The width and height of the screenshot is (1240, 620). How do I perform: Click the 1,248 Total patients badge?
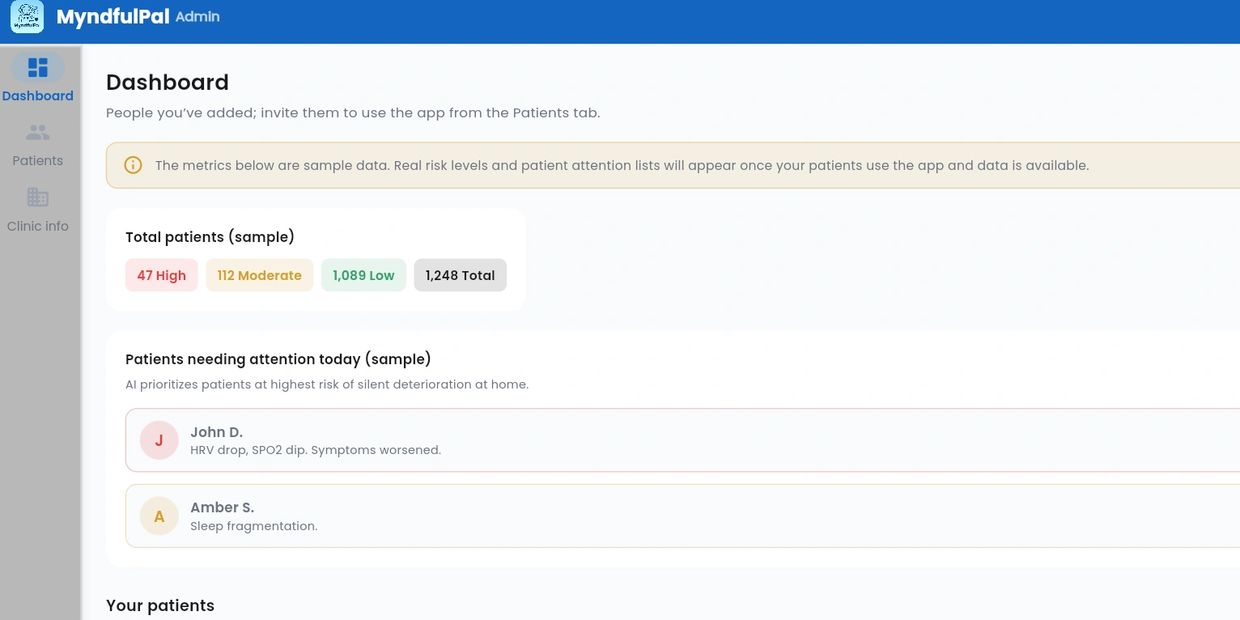pos(460,275)
